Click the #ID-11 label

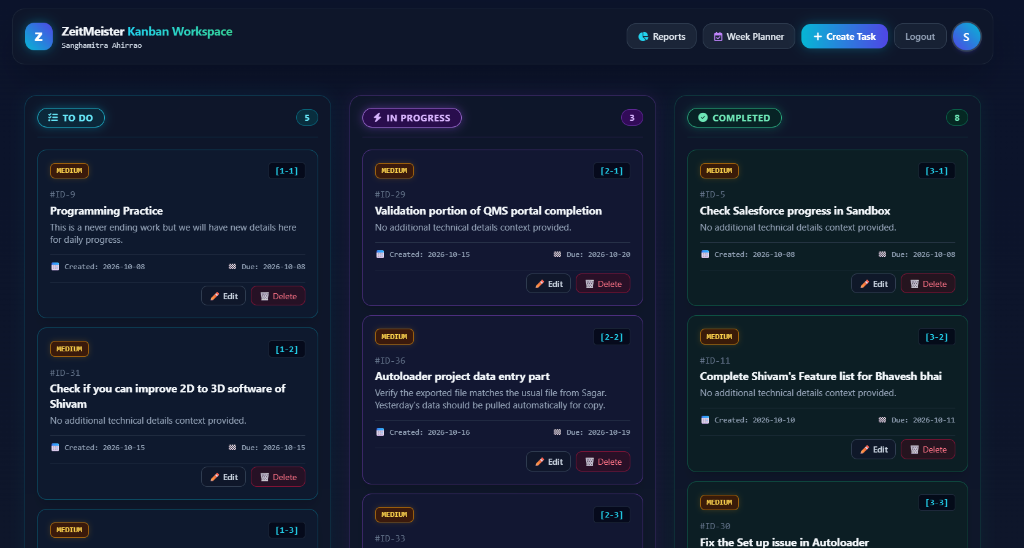[x=714, y=361]
